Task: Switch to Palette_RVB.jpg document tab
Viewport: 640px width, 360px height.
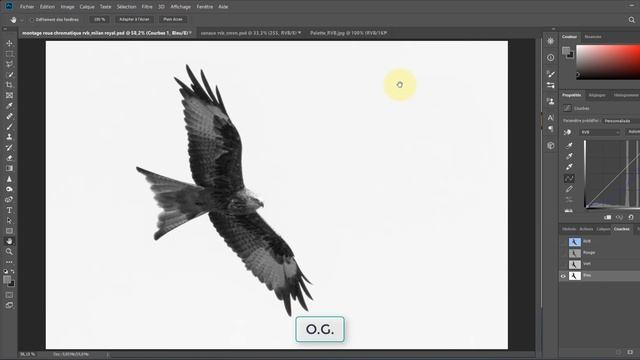Action: 348,33
